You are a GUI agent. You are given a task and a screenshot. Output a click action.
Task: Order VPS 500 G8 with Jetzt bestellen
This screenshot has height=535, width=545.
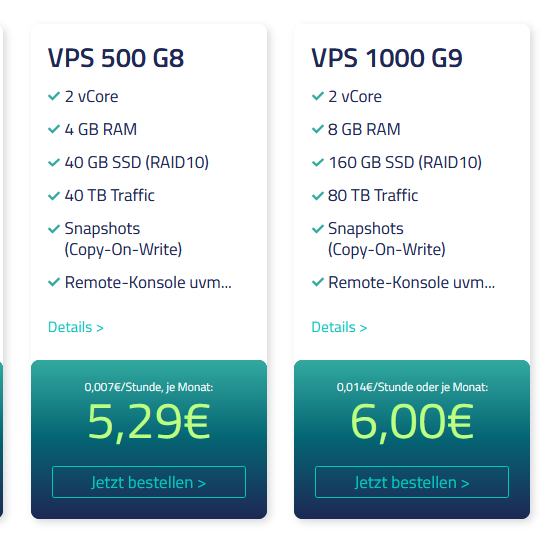click(149, 482)
